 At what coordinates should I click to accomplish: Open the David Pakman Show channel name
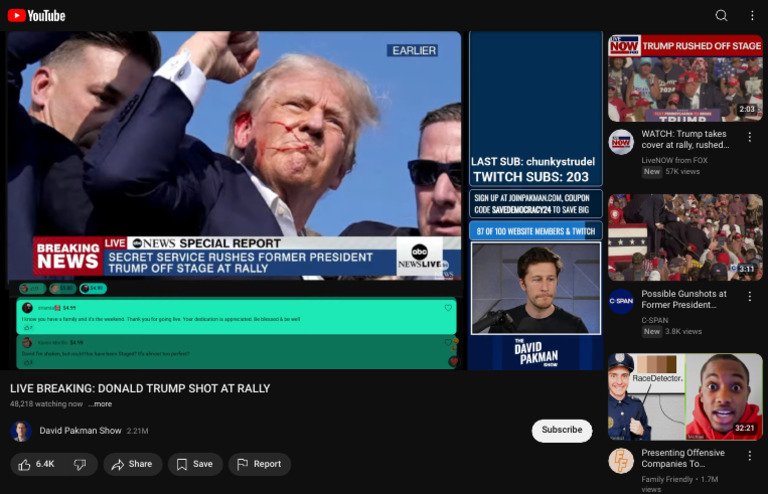tap(80, 431)
